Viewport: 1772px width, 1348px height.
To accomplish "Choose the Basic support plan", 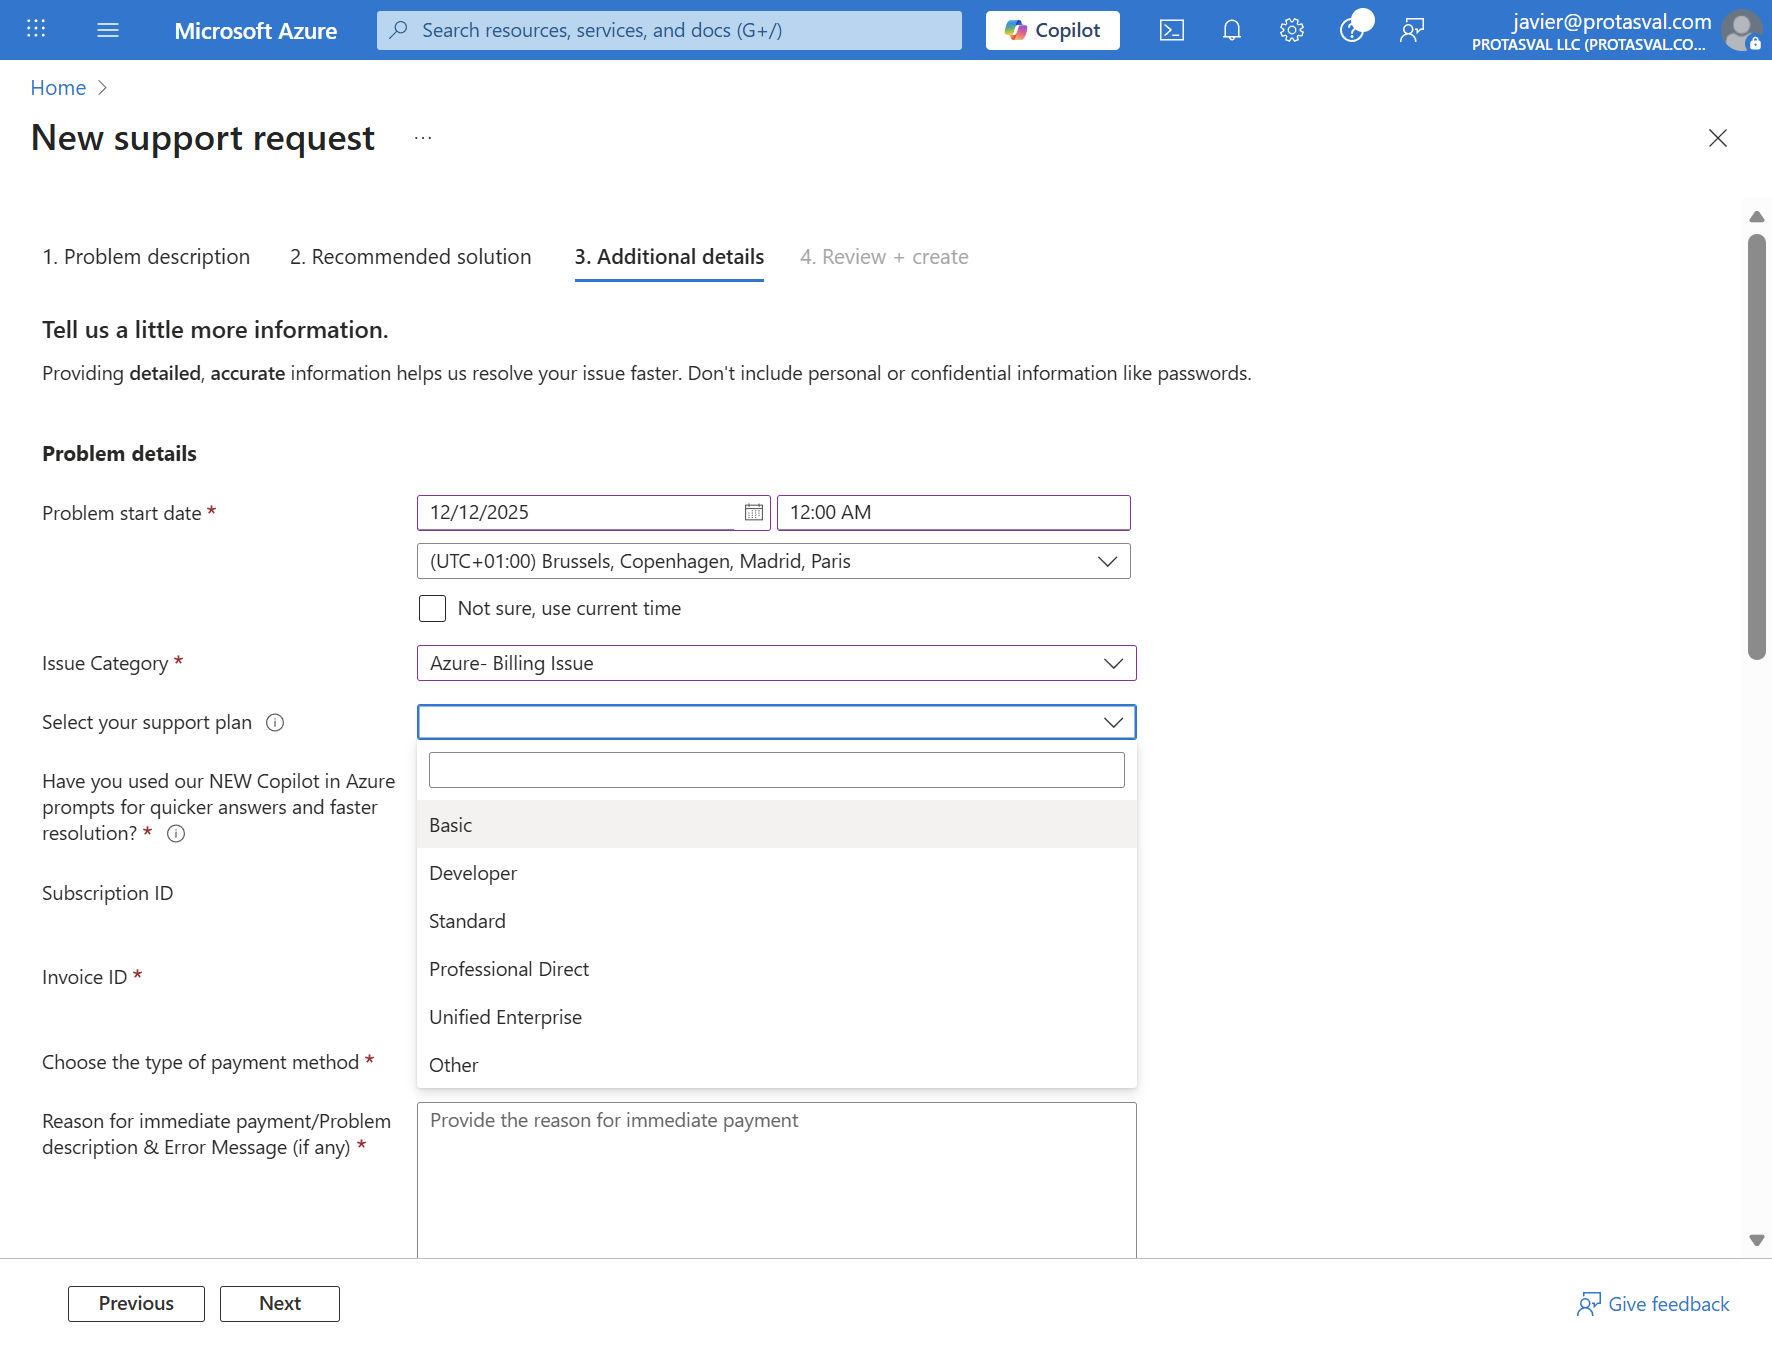I will coord(777,825).
